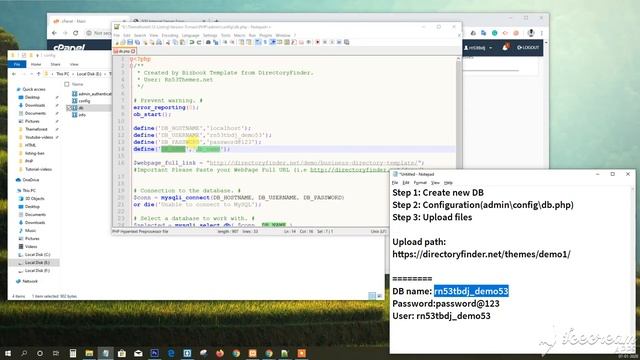Click the highlighted rn53tbdj_demo53 DB name text
The width and height of the screenshot is (640, 360).
coord(471,291)
